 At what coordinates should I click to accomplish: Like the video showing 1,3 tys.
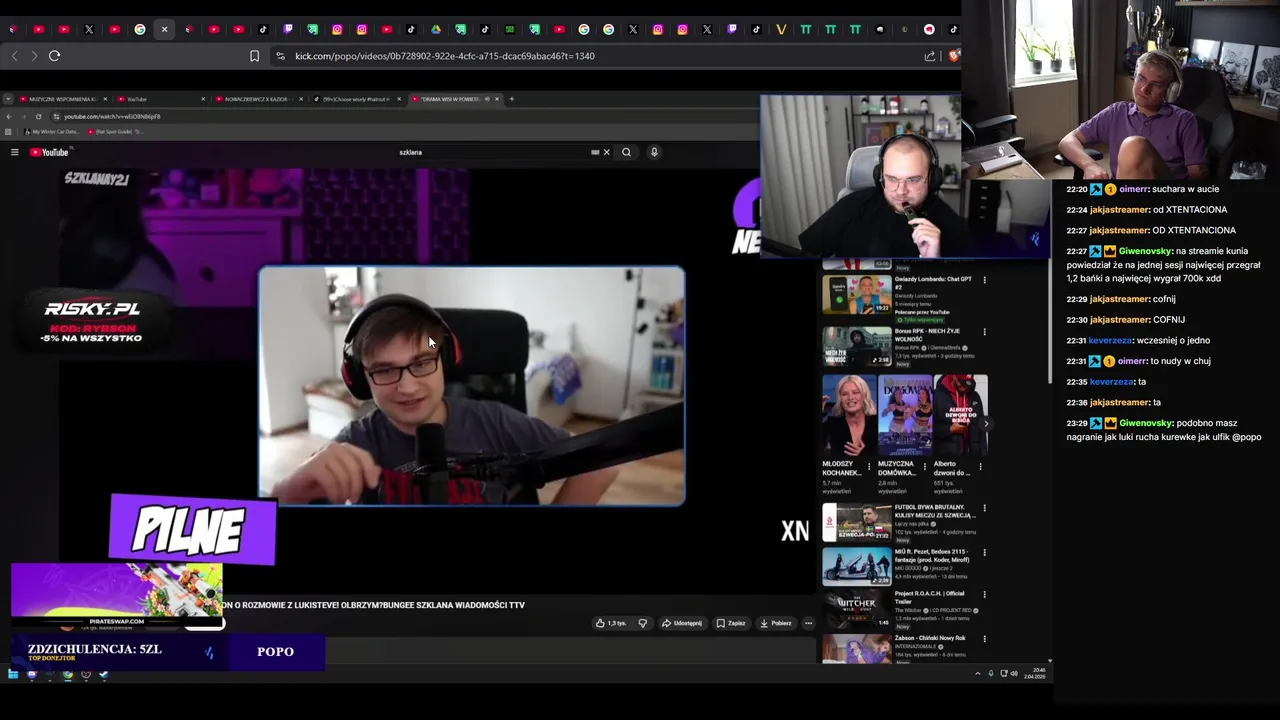point(611,623)
